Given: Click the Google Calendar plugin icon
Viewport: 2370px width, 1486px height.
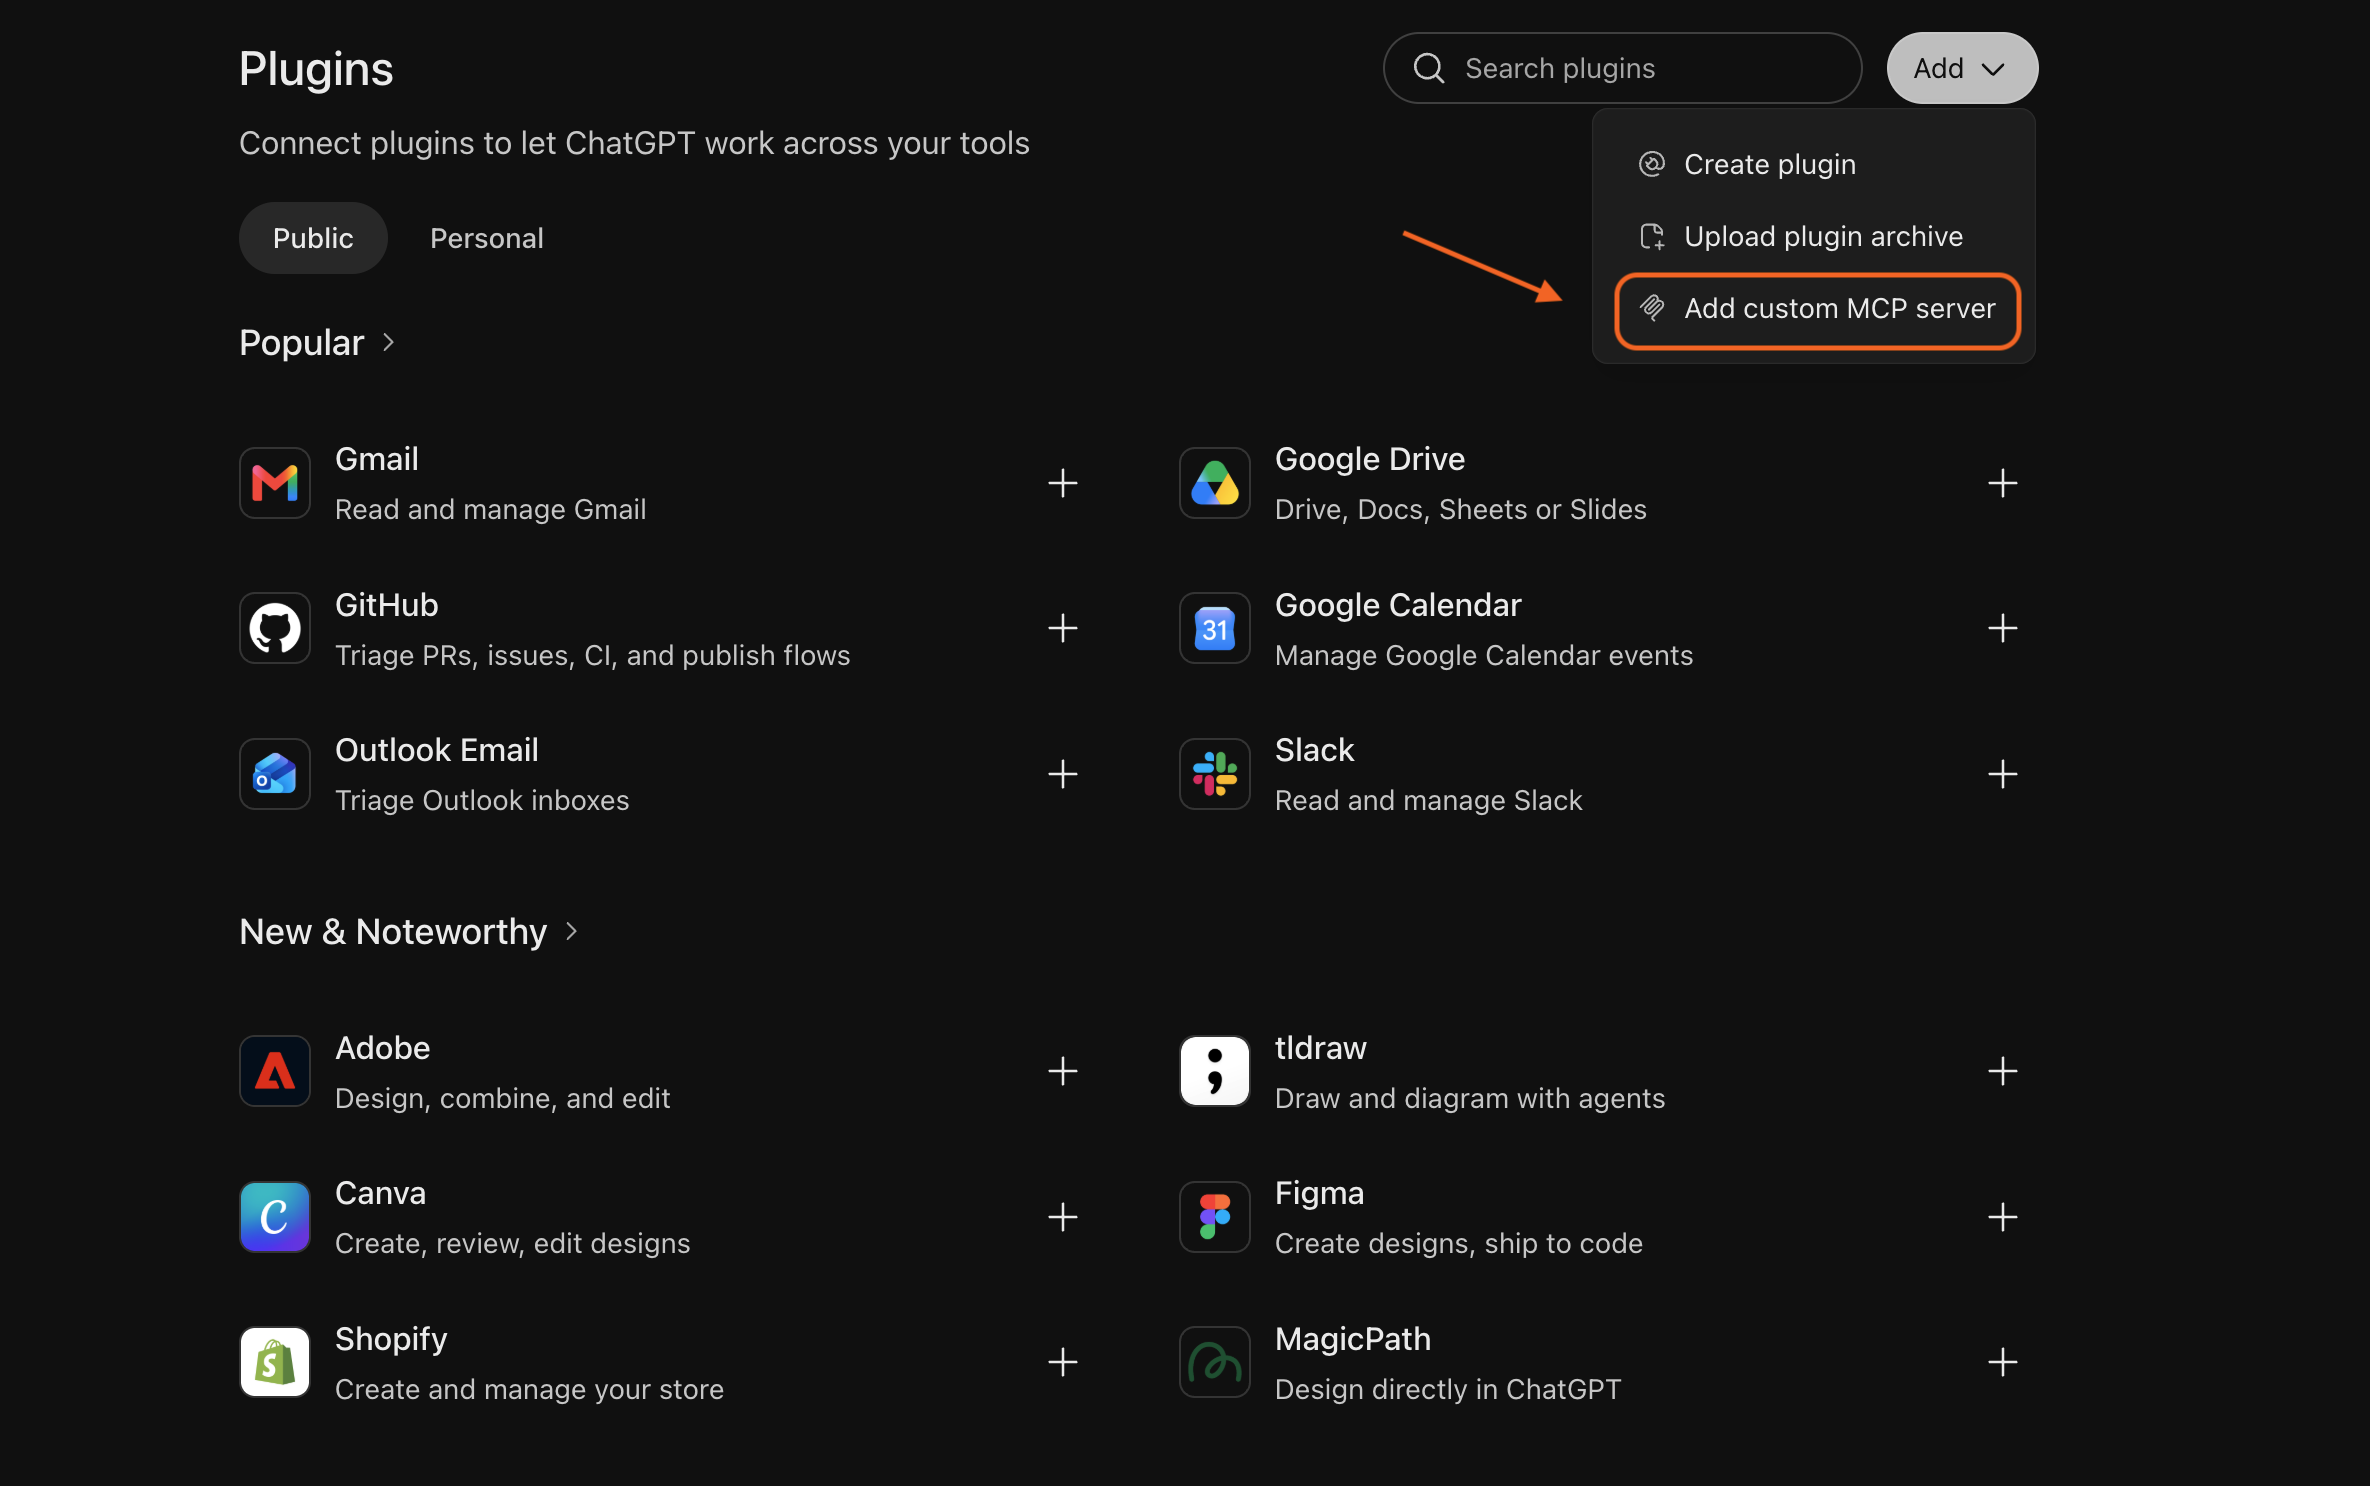Looking at the screenshot, I should [1215, 628].
